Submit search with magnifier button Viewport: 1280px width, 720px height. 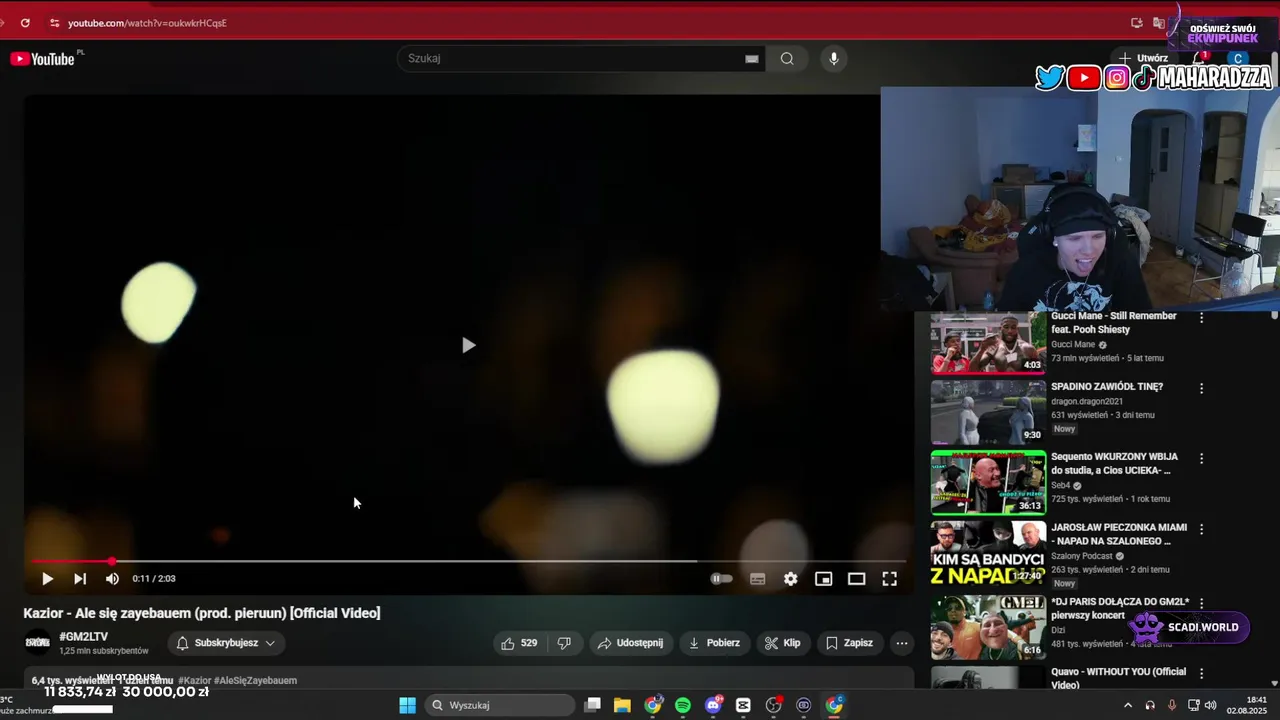click(x=787, y=58)
